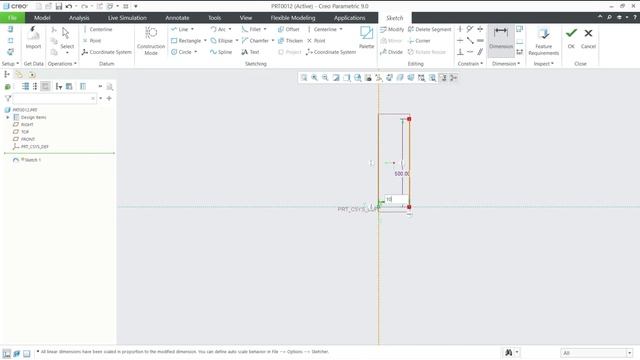Switch to the View tab

246,18
